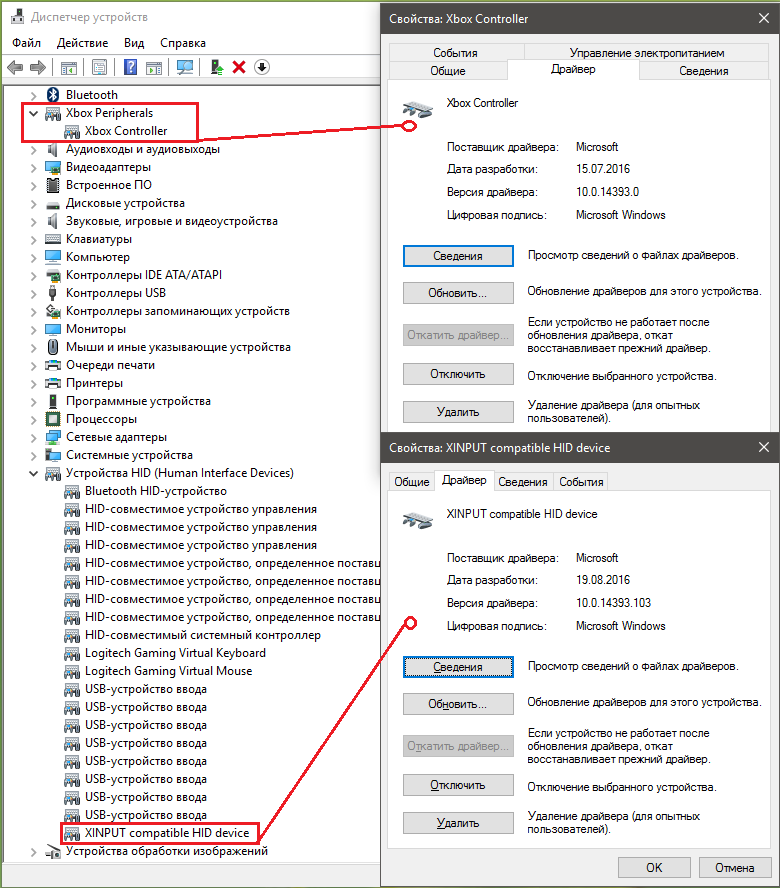Click the Мониторы monitor category icon
Screen dimensions: 780x888
(x=53, y=329)
